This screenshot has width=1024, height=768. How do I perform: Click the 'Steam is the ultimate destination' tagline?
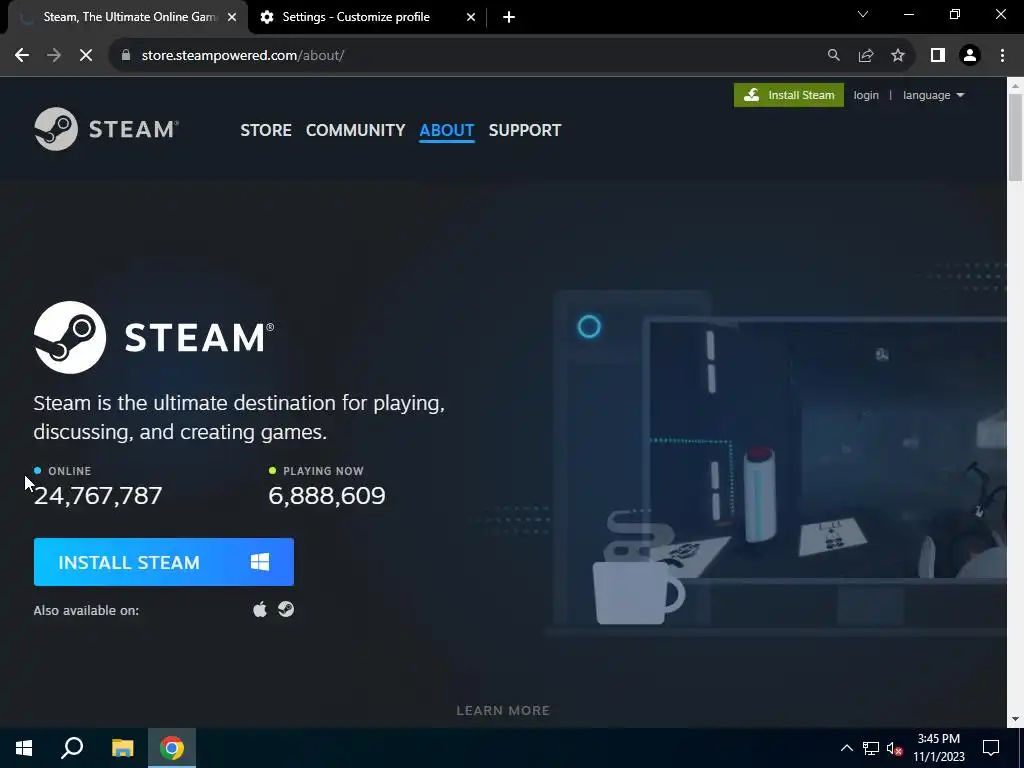pos(239,417)
